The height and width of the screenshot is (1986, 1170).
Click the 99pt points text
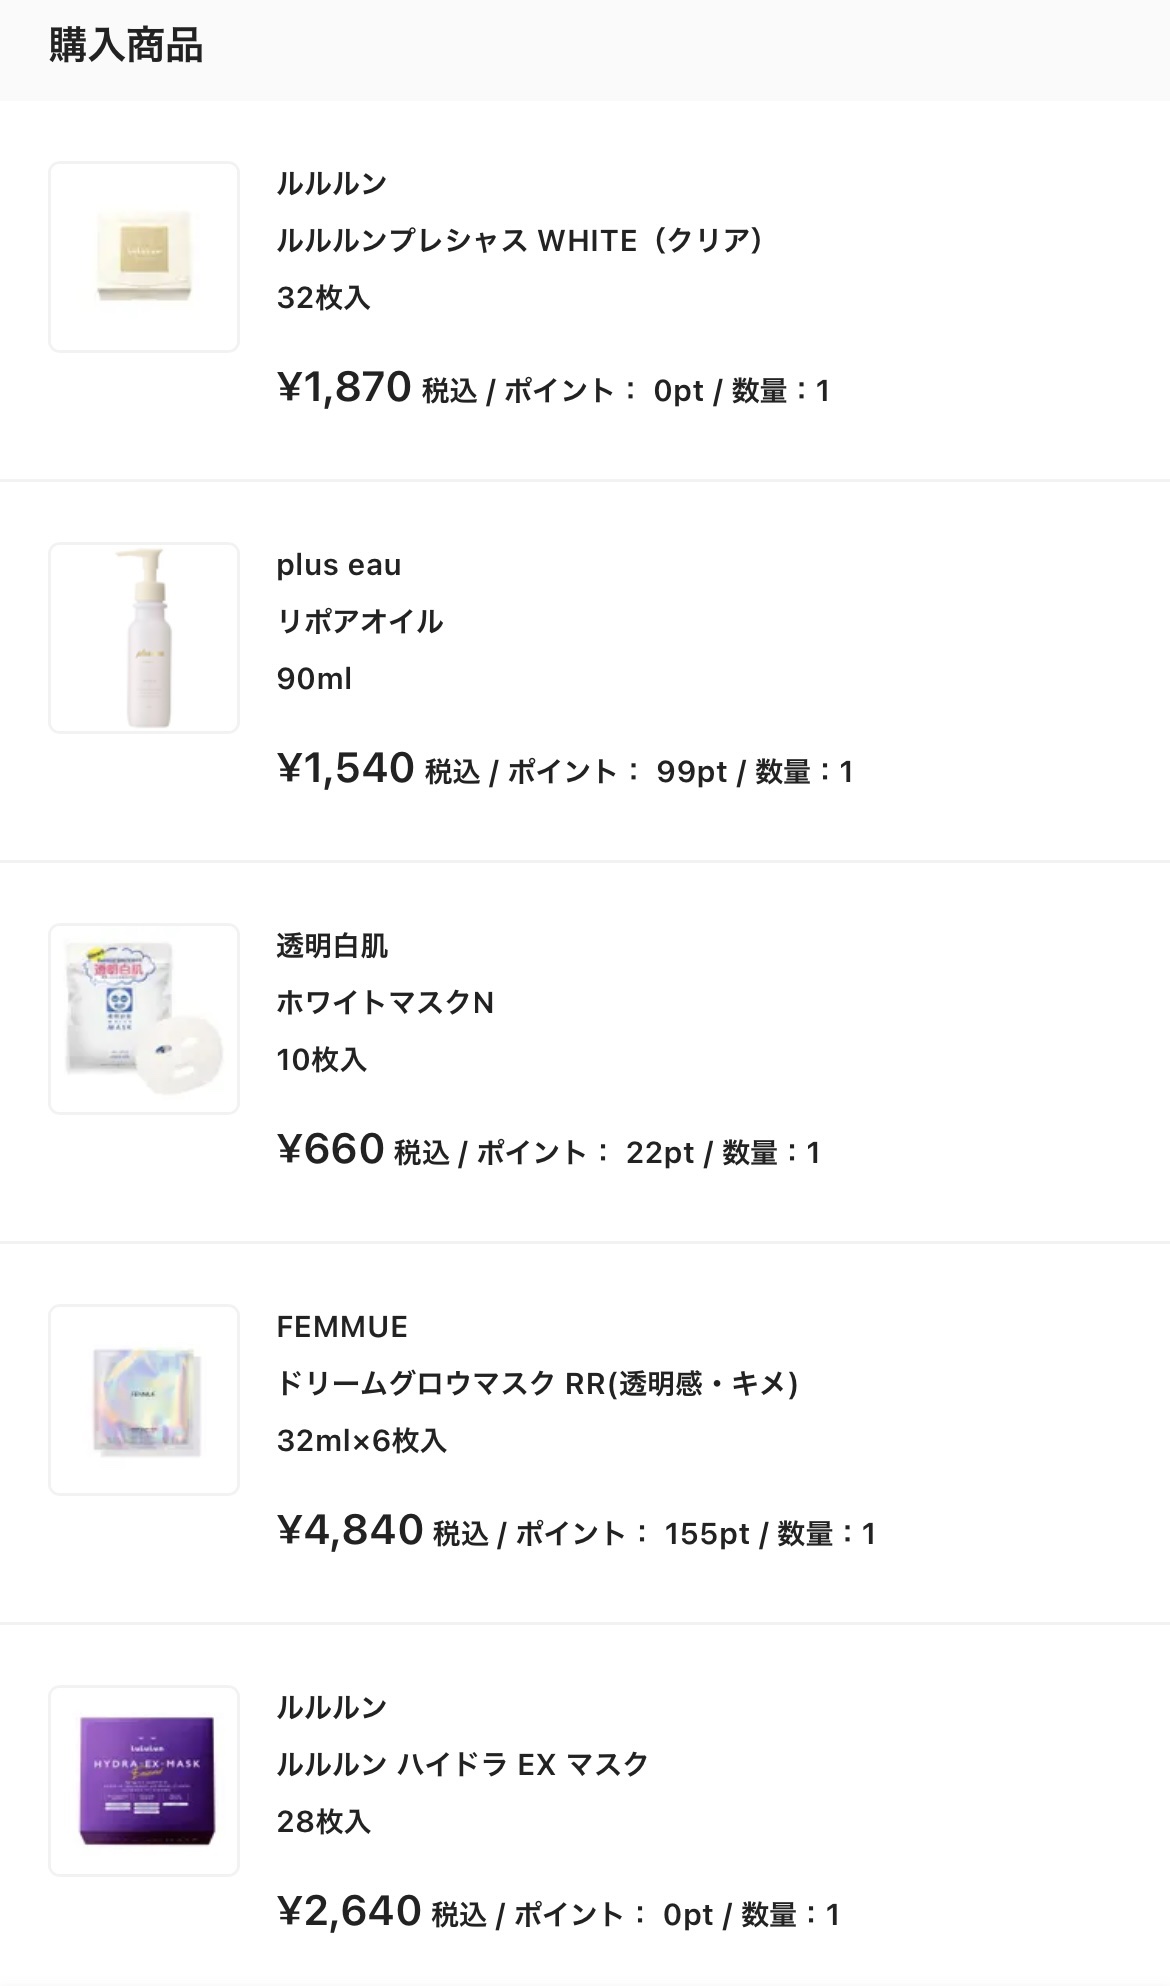point(691,772)
